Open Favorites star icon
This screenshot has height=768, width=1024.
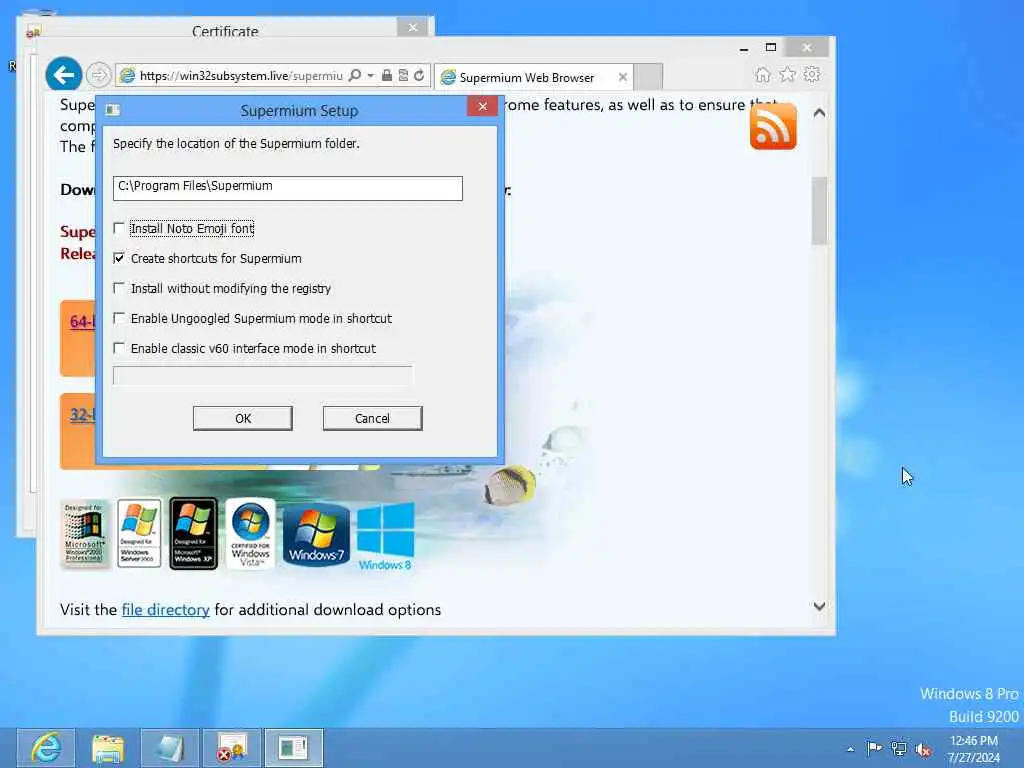pos(788,74)
